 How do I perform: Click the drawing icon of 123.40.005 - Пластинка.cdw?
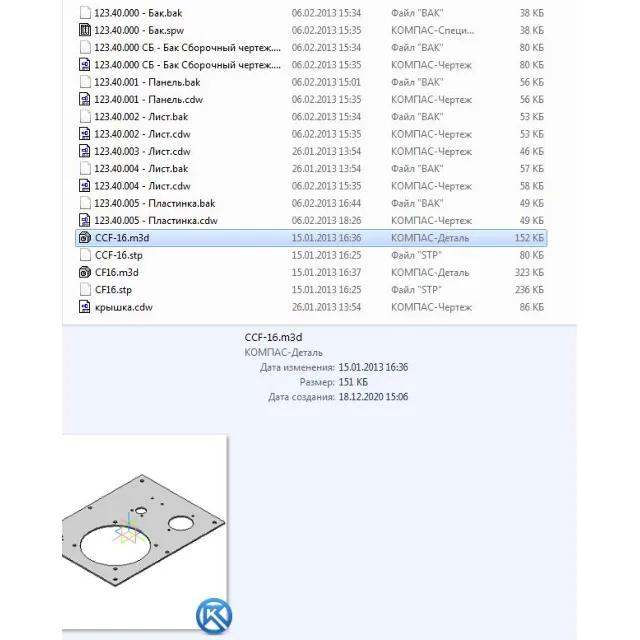[85, 220]
